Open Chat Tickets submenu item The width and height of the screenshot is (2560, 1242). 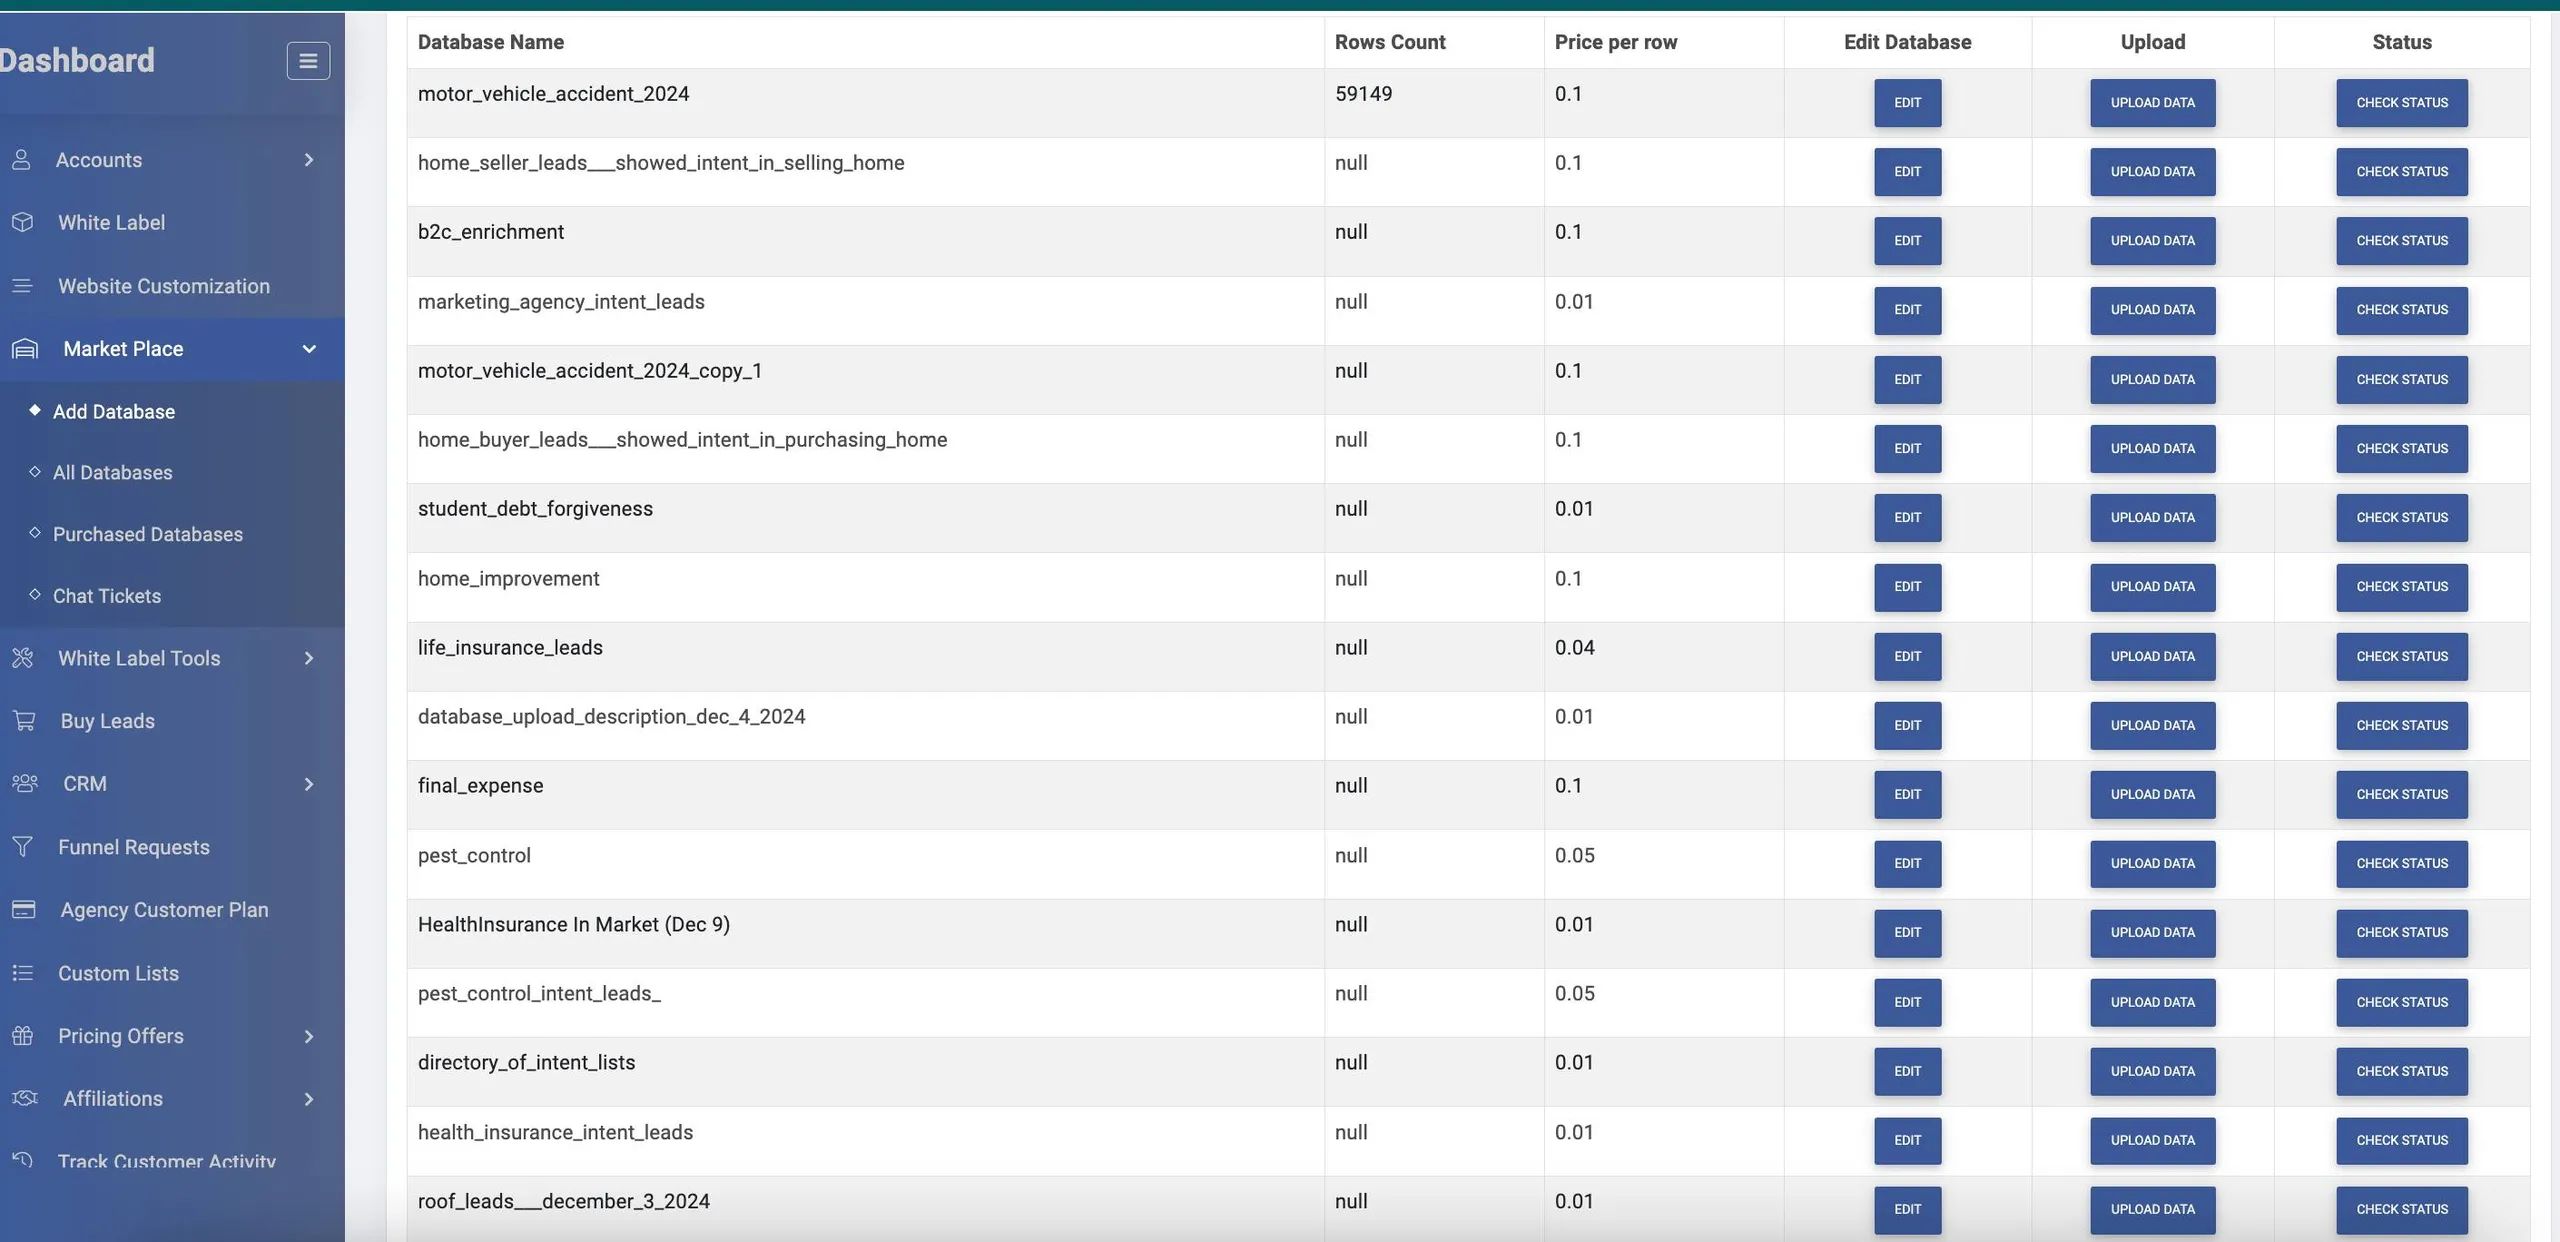click(106, 596)
